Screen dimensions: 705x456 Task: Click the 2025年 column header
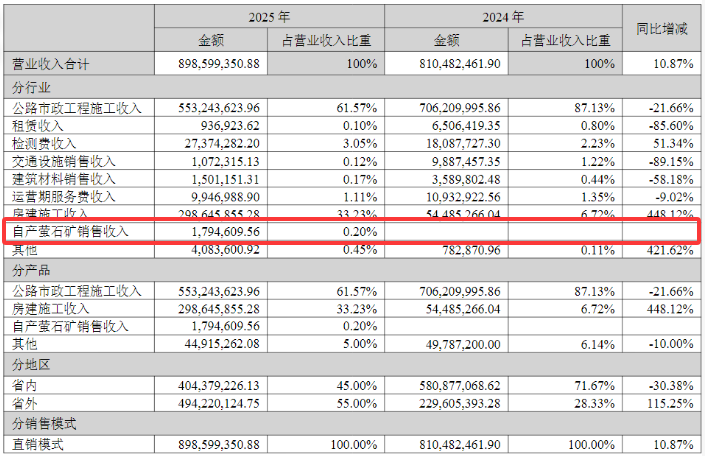[x=269, y=17]
